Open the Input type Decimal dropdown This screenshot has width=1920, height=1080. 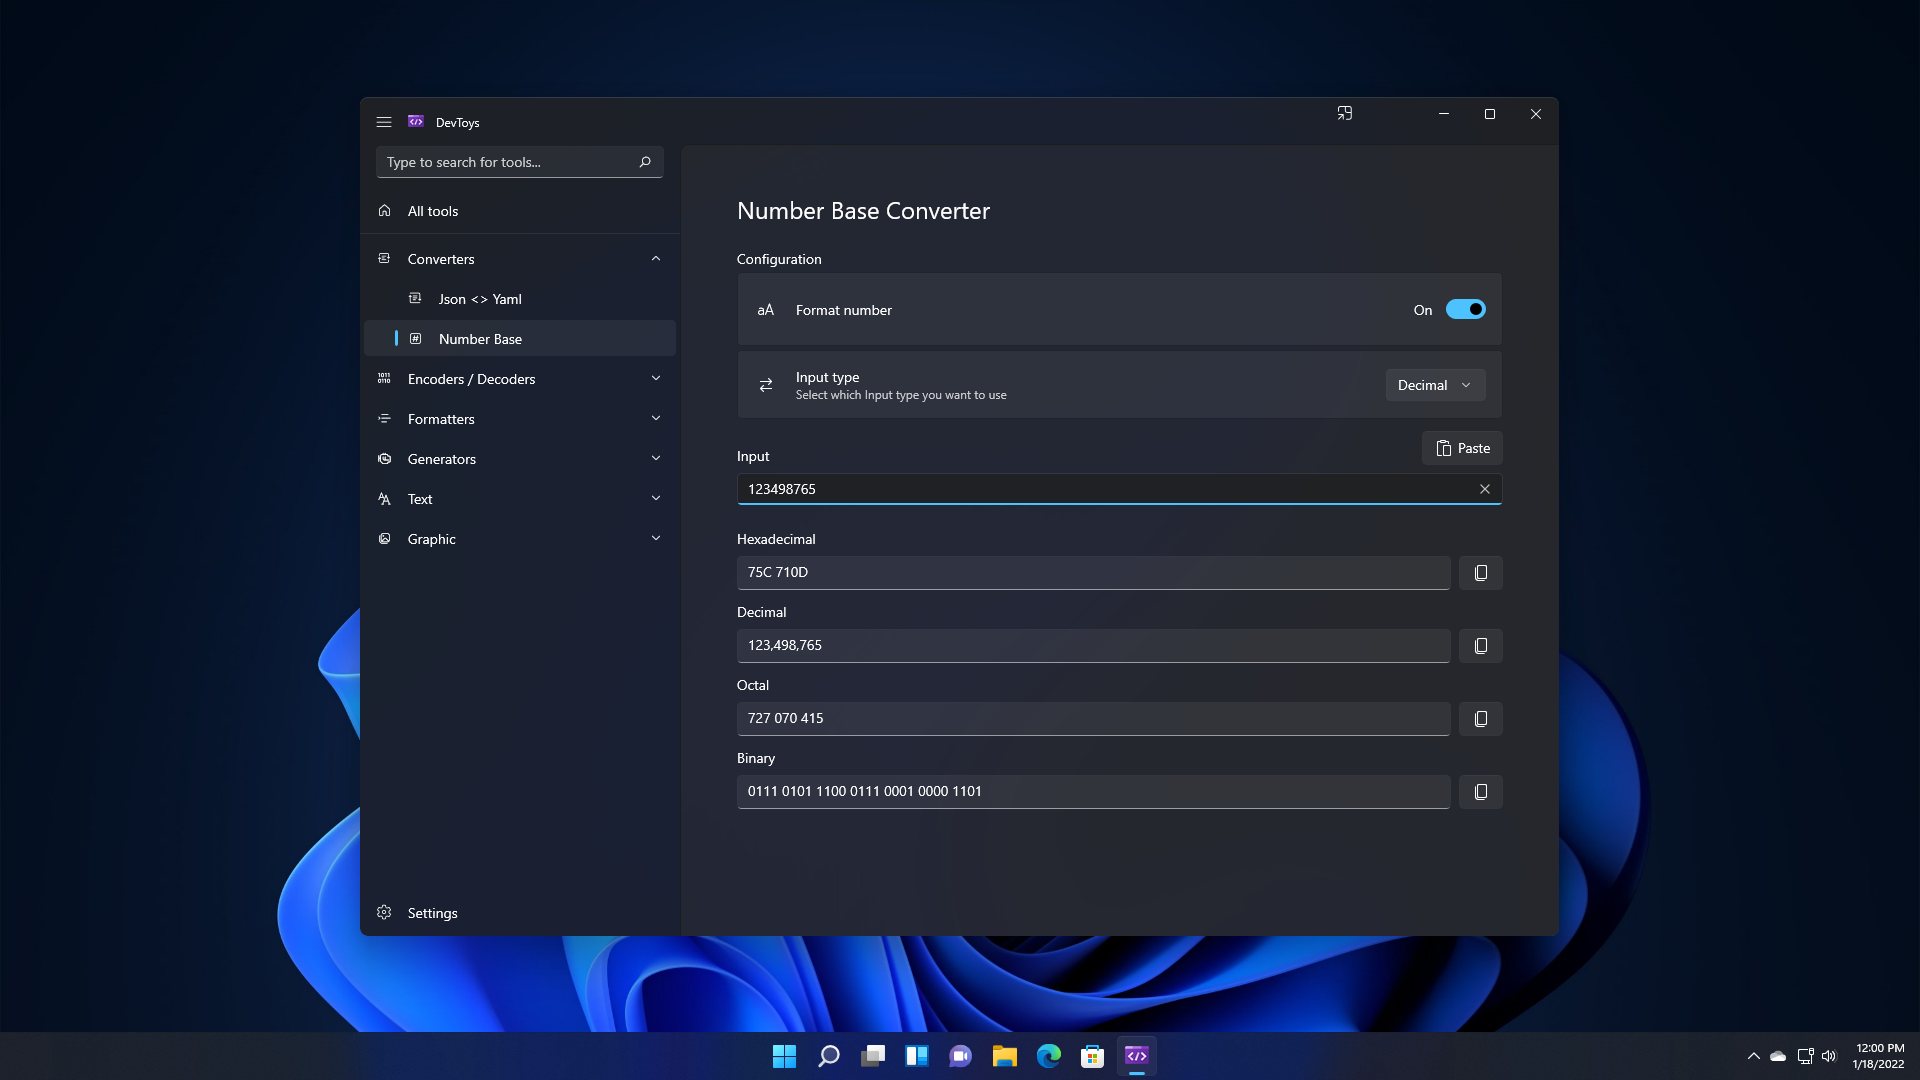pyautogui.click(x=1434, y=385)
